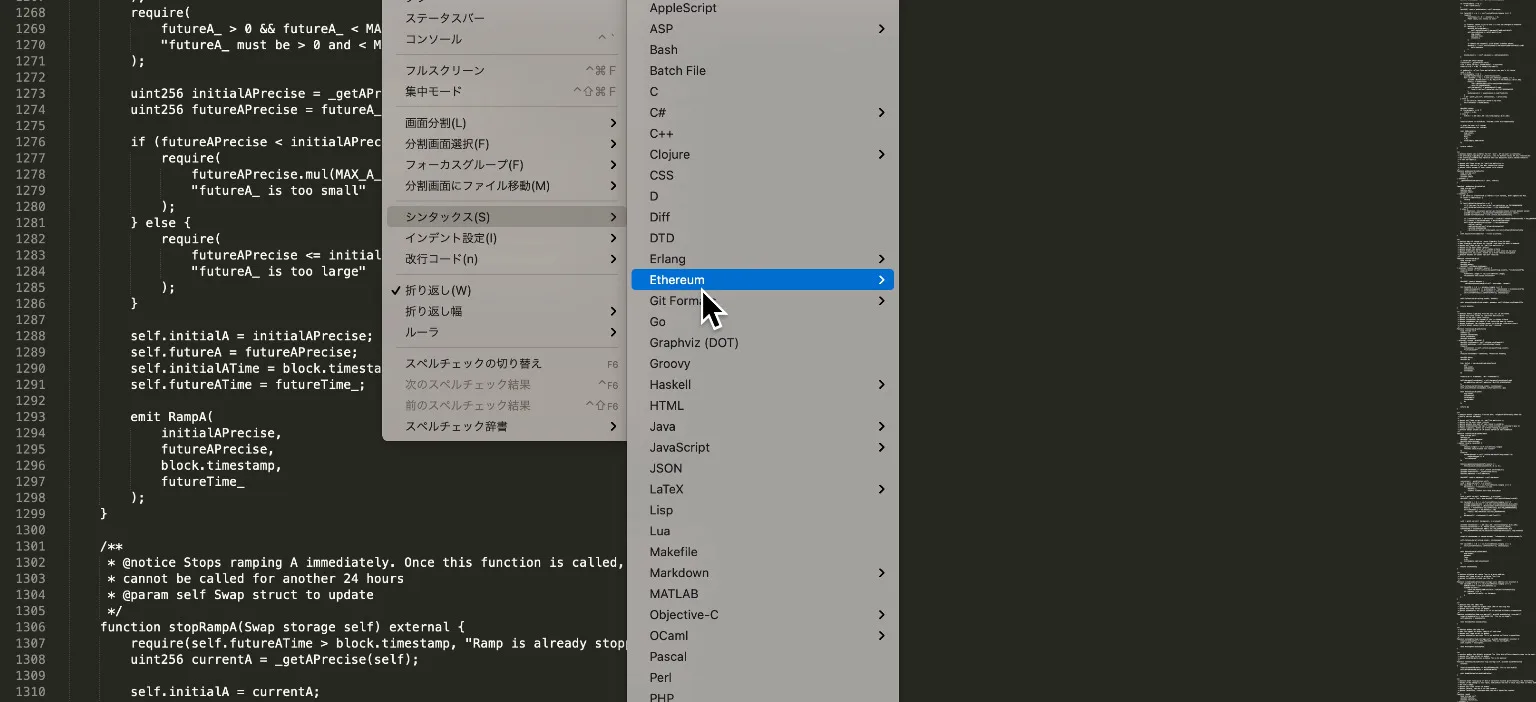Image resolution: width=1536 pixels, height=702 pixels.
Task: Pick the C syntax entry
Action: click(763, 92)
